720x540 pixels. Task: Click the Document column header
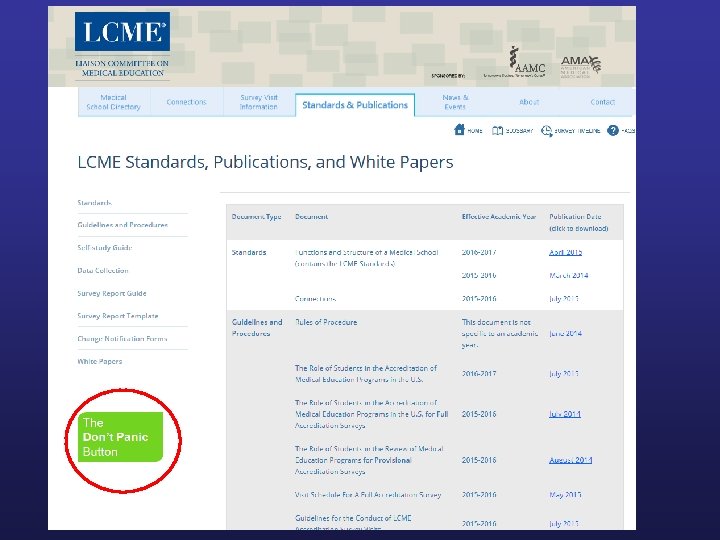tap(311, 217)
